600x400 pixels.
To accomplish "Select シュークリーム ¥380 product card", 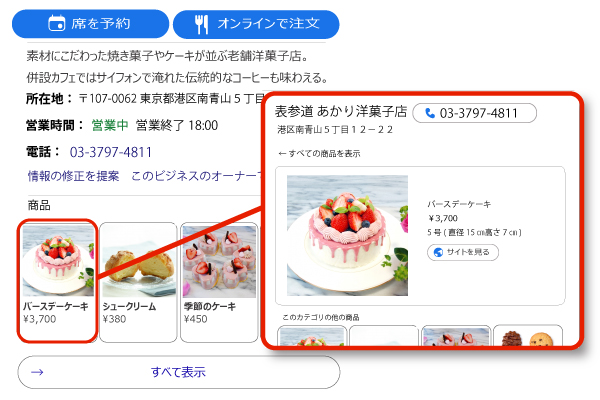I will 138,282.
